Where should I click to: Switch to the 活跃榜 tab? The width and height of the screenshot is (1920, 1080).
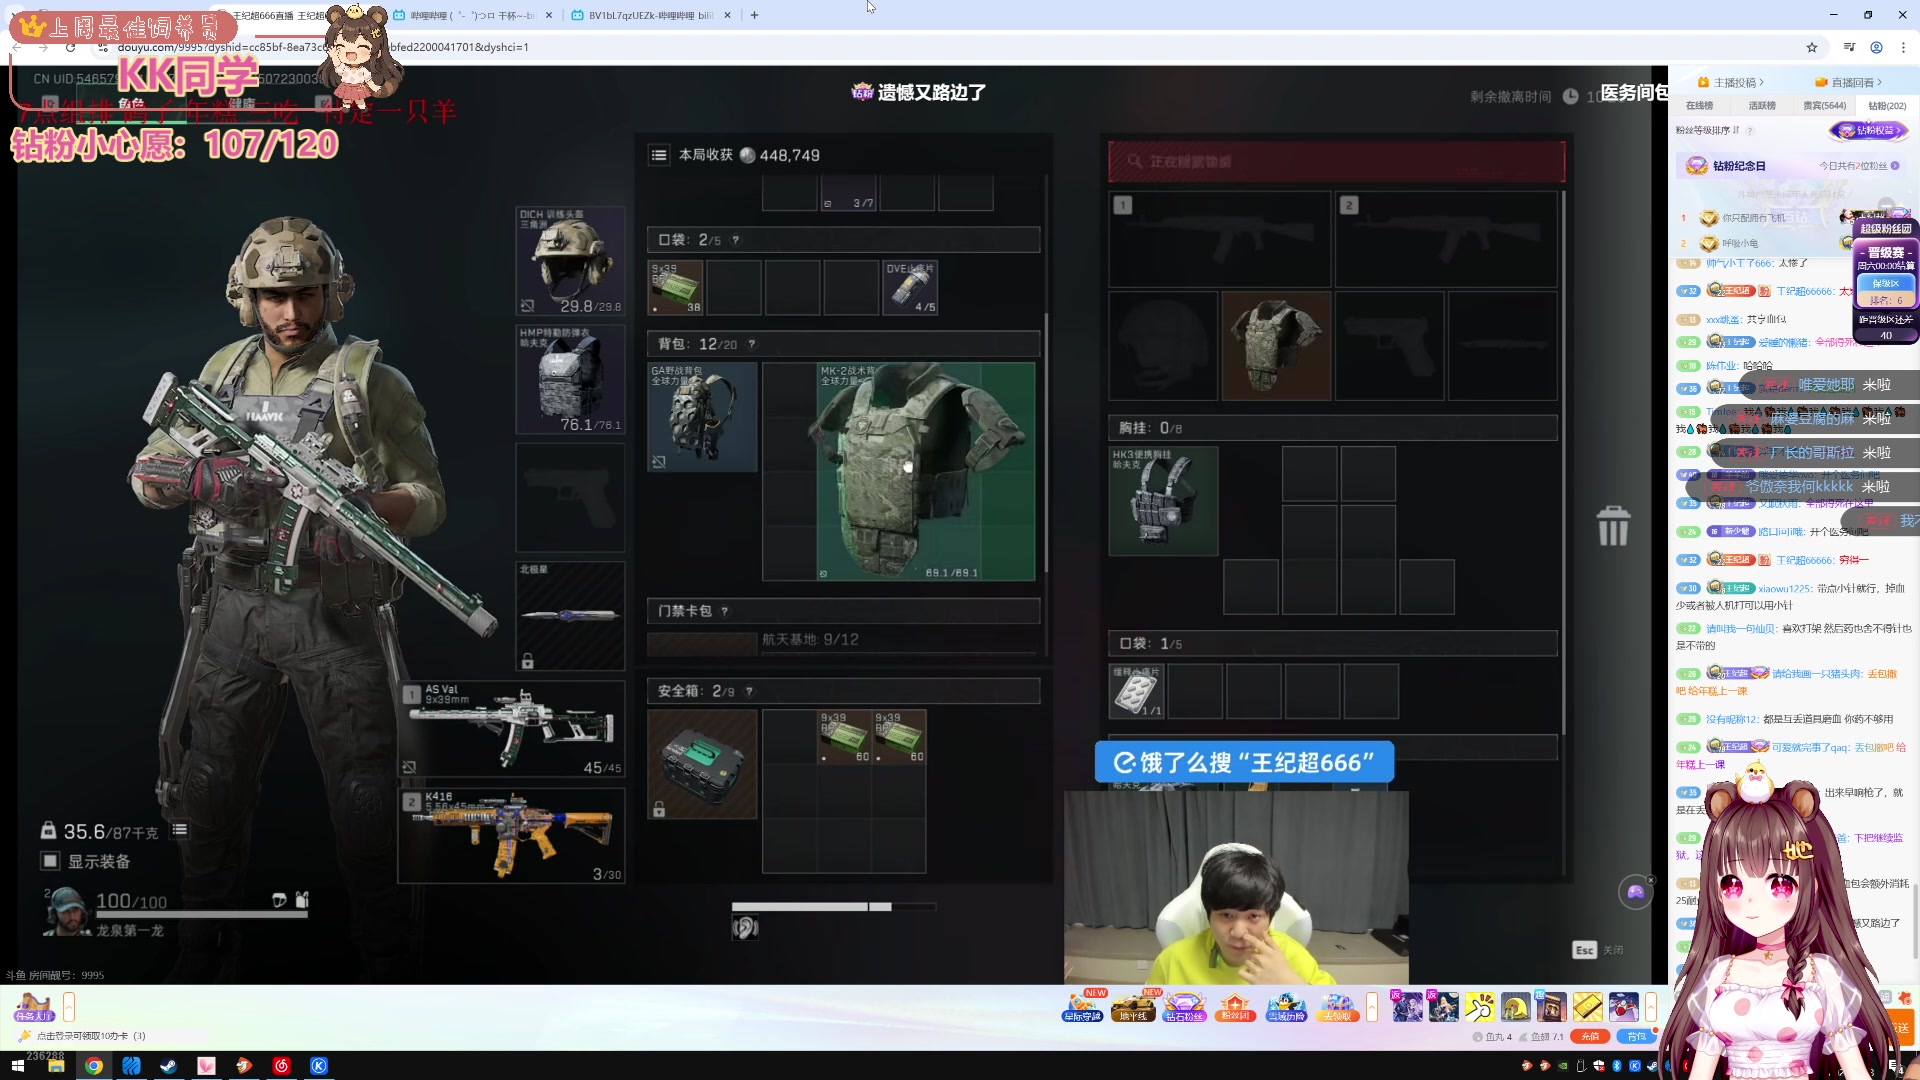point(1762,105)
